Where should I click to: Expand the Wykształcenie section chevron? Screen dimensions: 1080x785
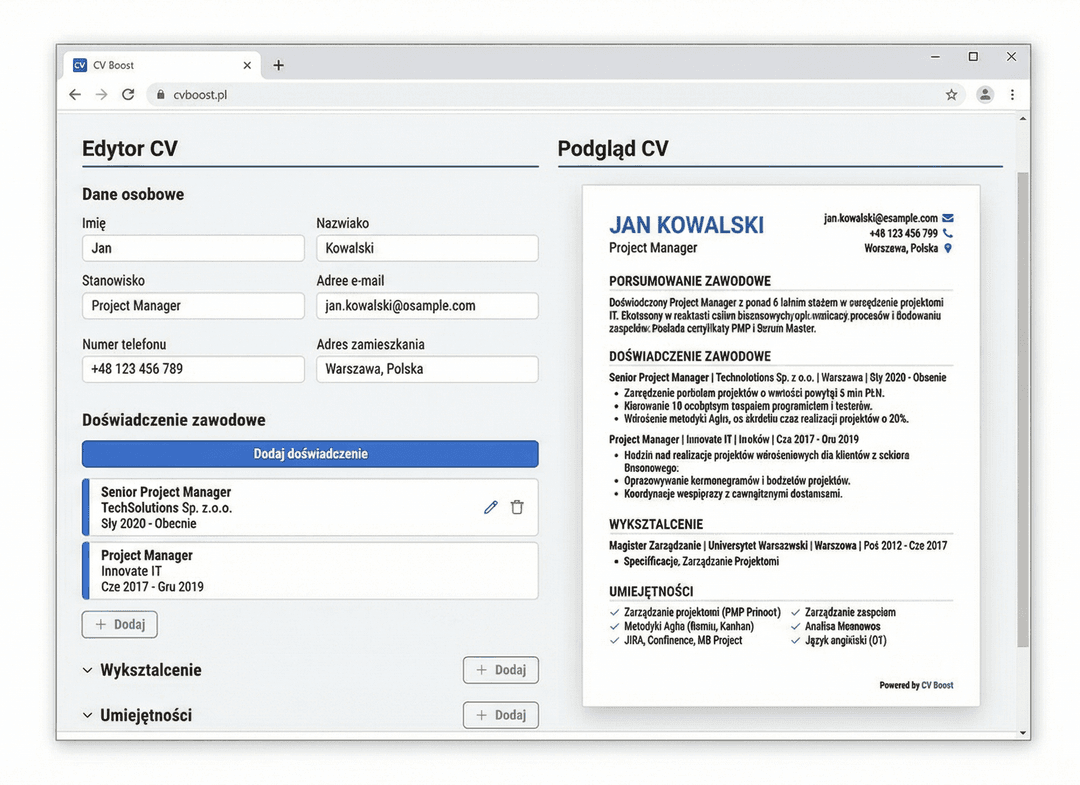[88, 670]
